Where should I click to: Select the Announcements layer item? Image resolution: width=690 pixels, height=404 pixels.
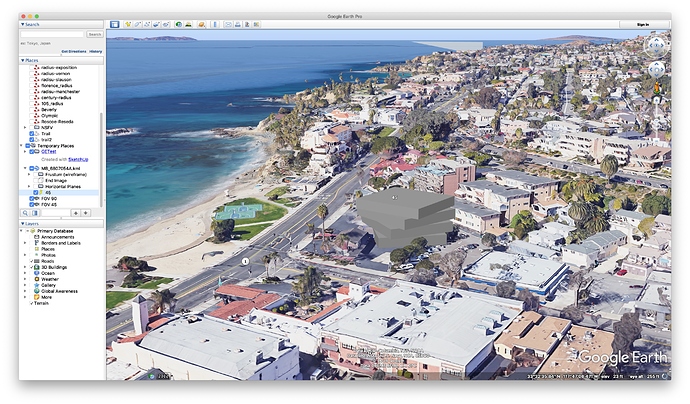coord(58,237)
